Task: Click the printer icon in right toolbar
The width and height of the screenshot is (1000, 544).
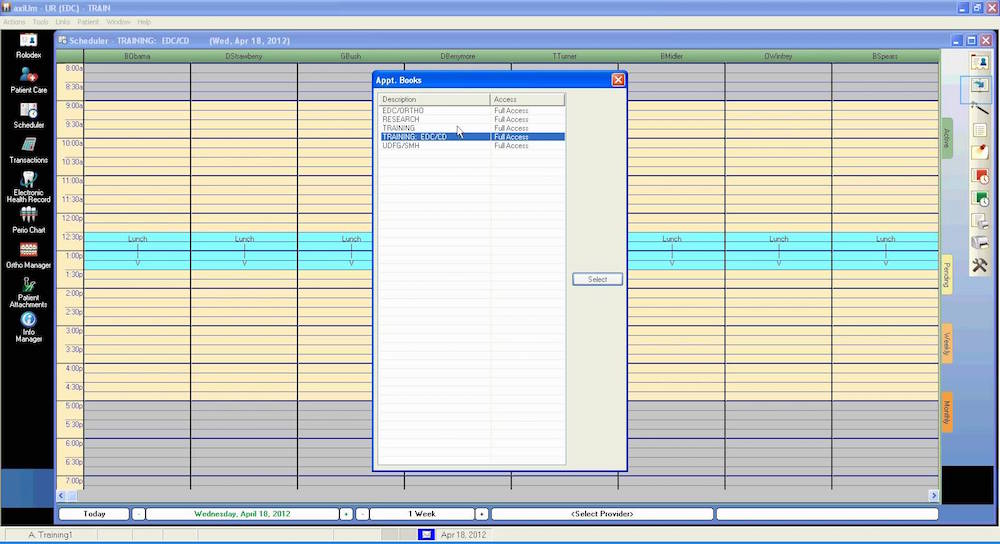Action: tap(980, 242)
